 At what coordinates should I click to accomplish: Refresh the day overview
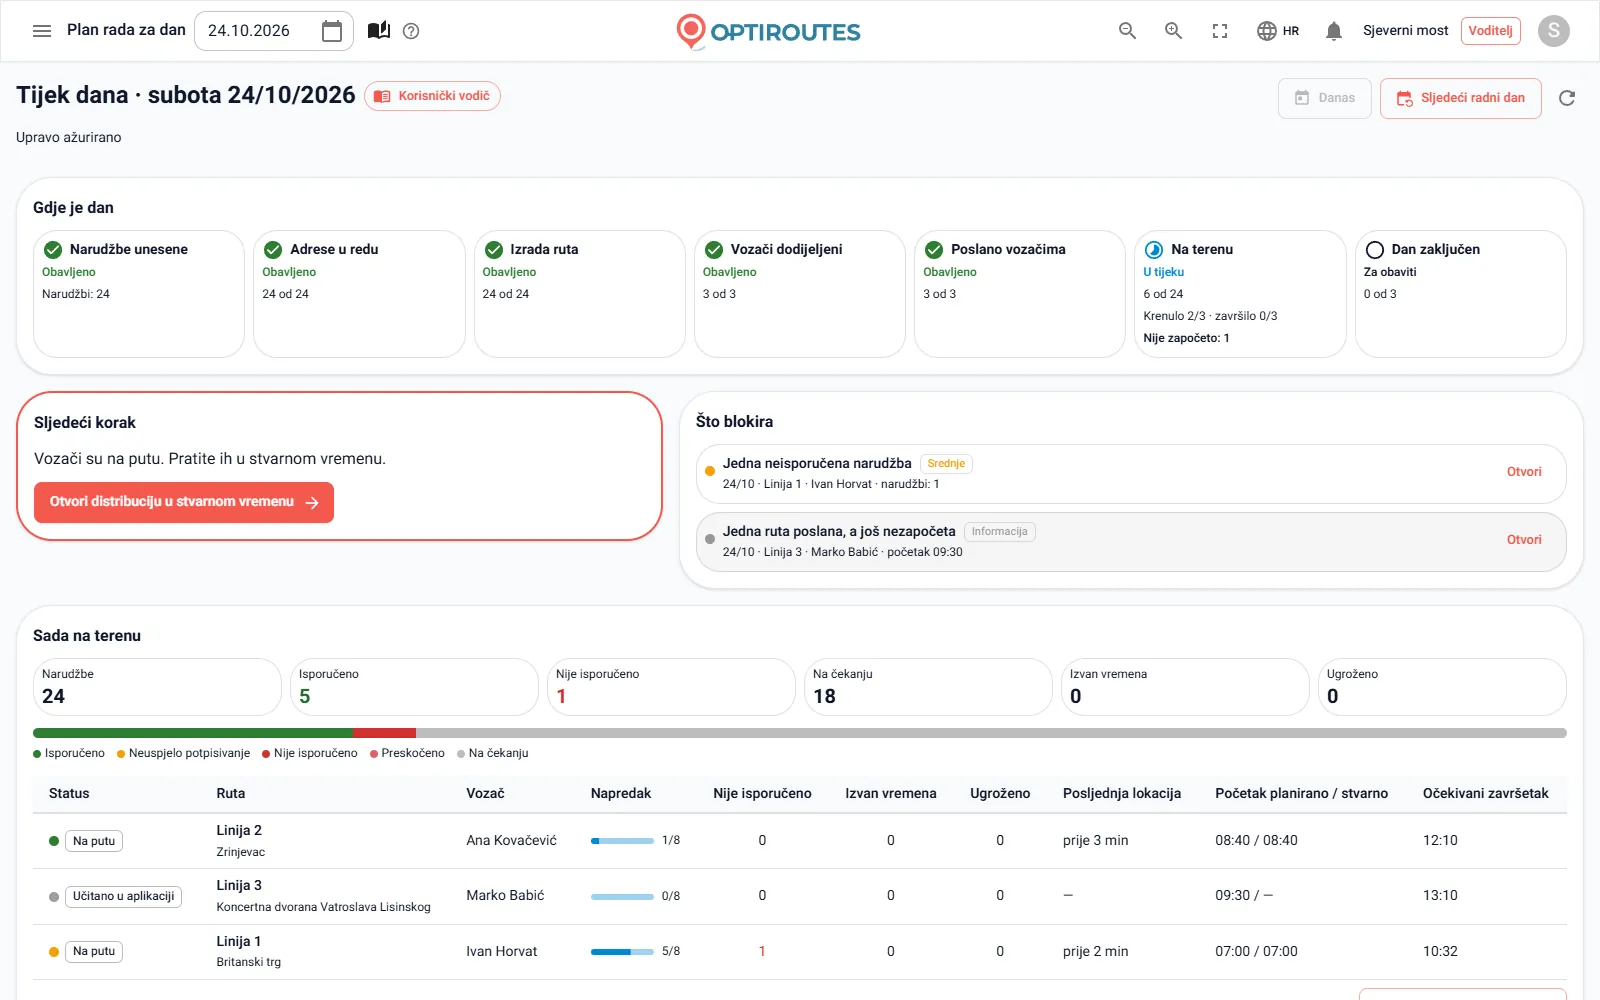pyautogui.click(x=1567, y=98)
